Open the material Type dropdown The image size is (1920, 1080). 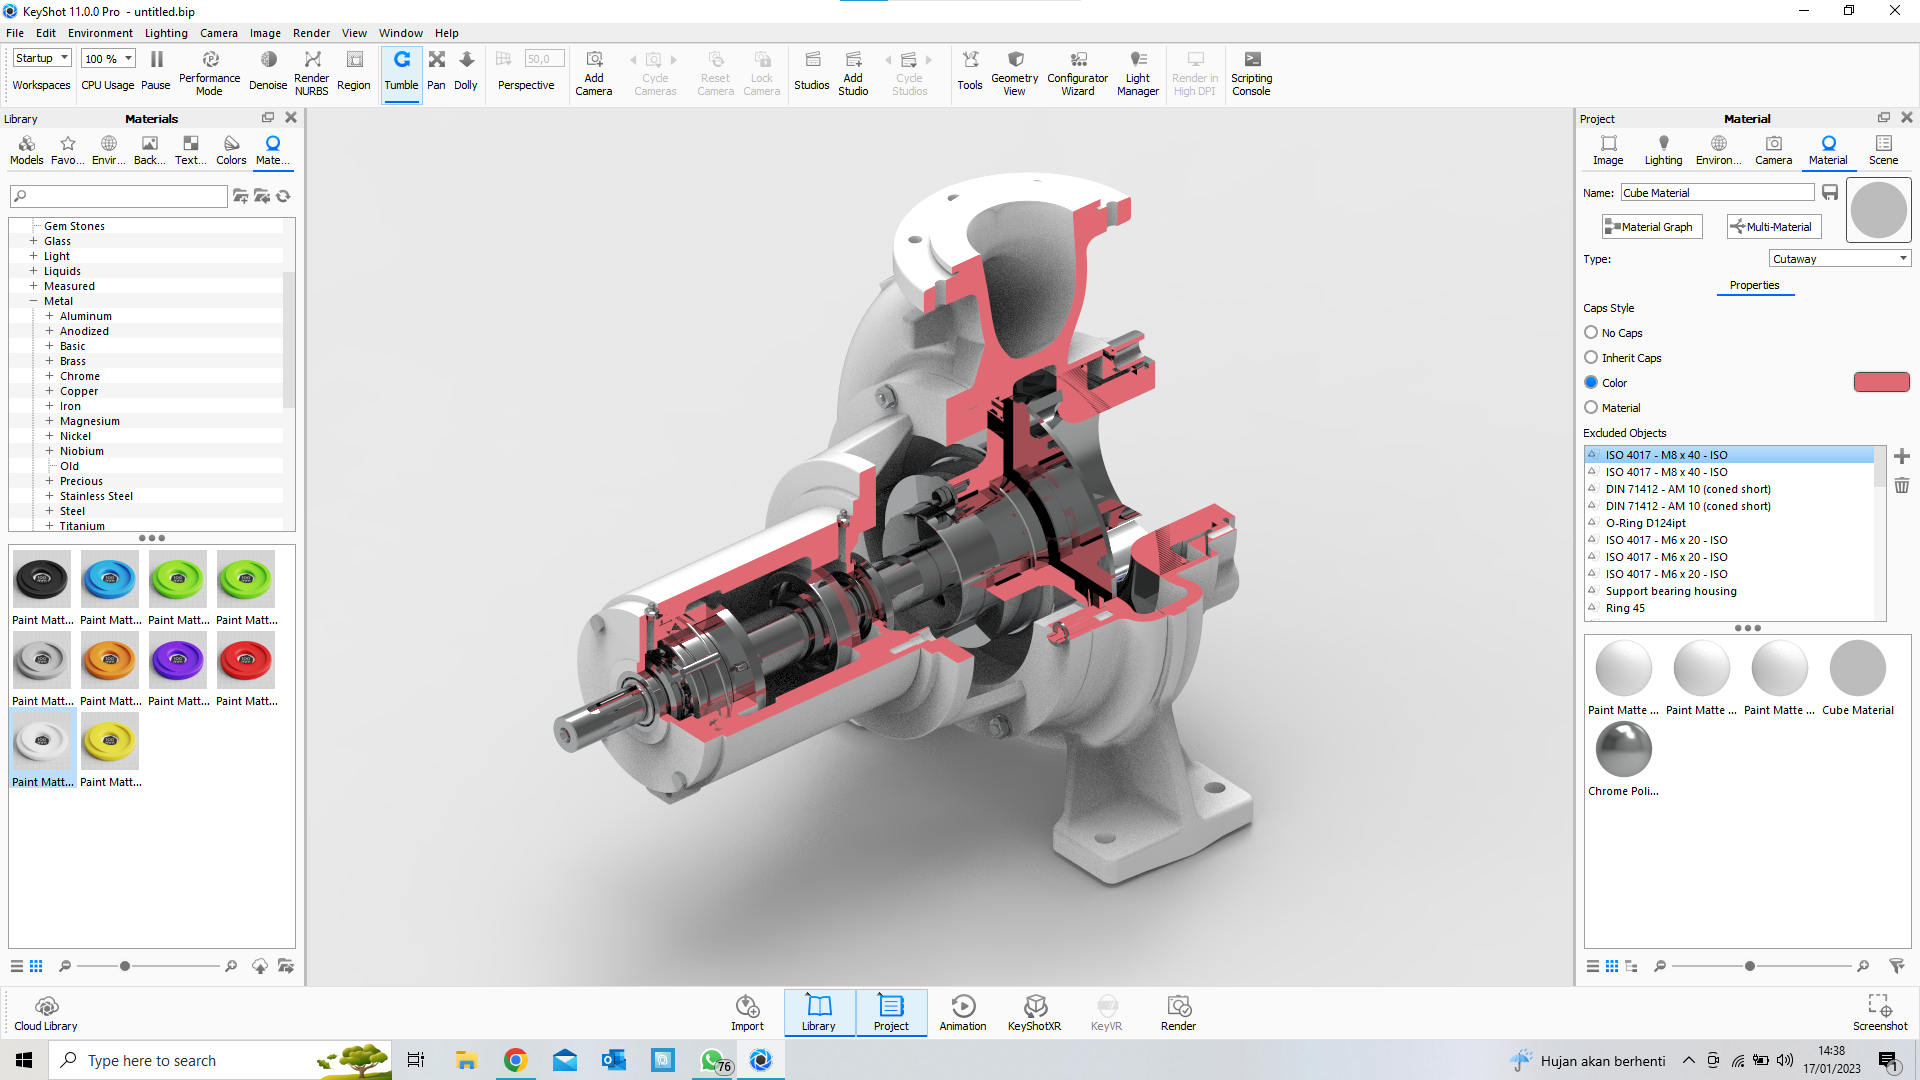click(x=1839, y=259)
